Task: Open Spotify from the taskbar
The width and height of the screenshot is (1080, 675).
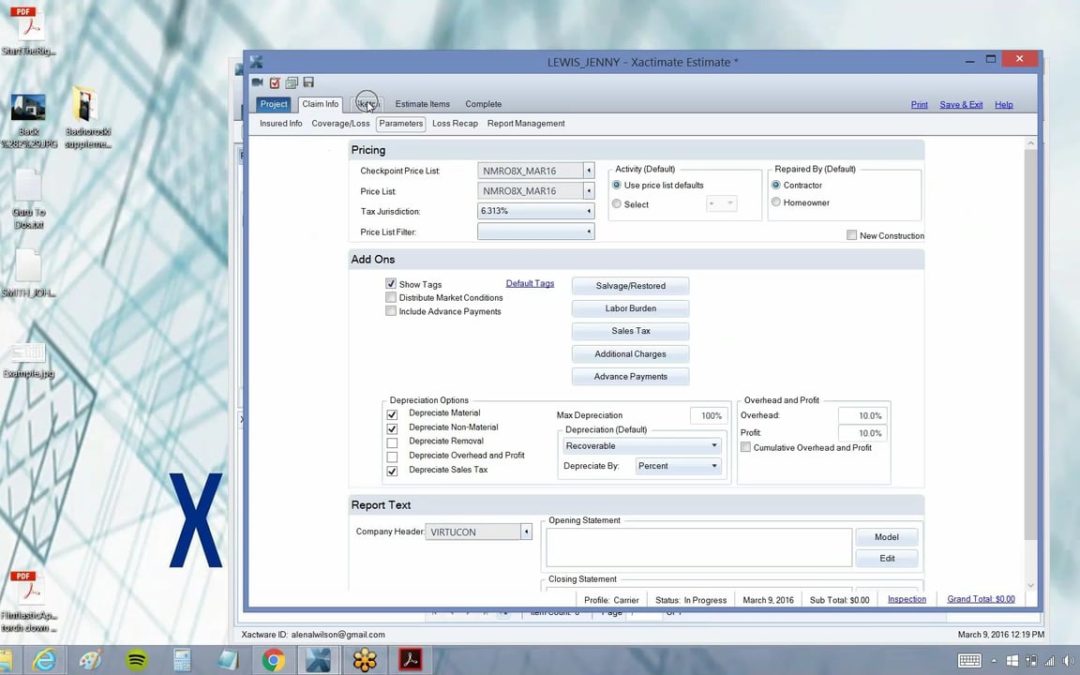Action: [x=136, y=660]
